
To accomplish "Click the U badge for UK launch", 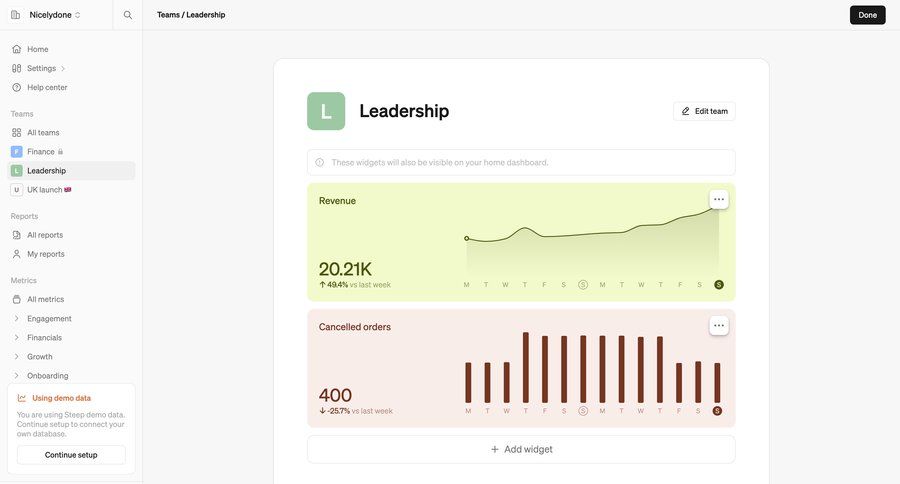I will click(17, 189).
